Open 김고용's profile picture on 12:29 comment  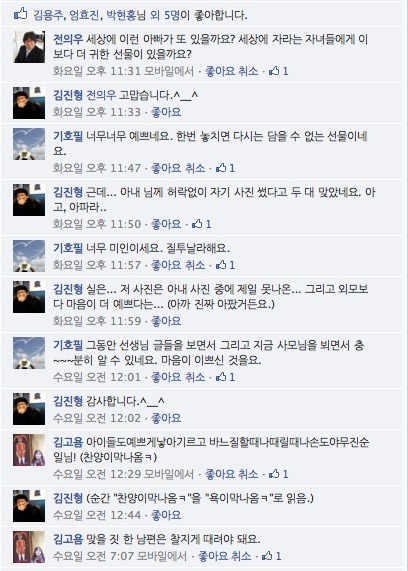click(x=29, y=450)
